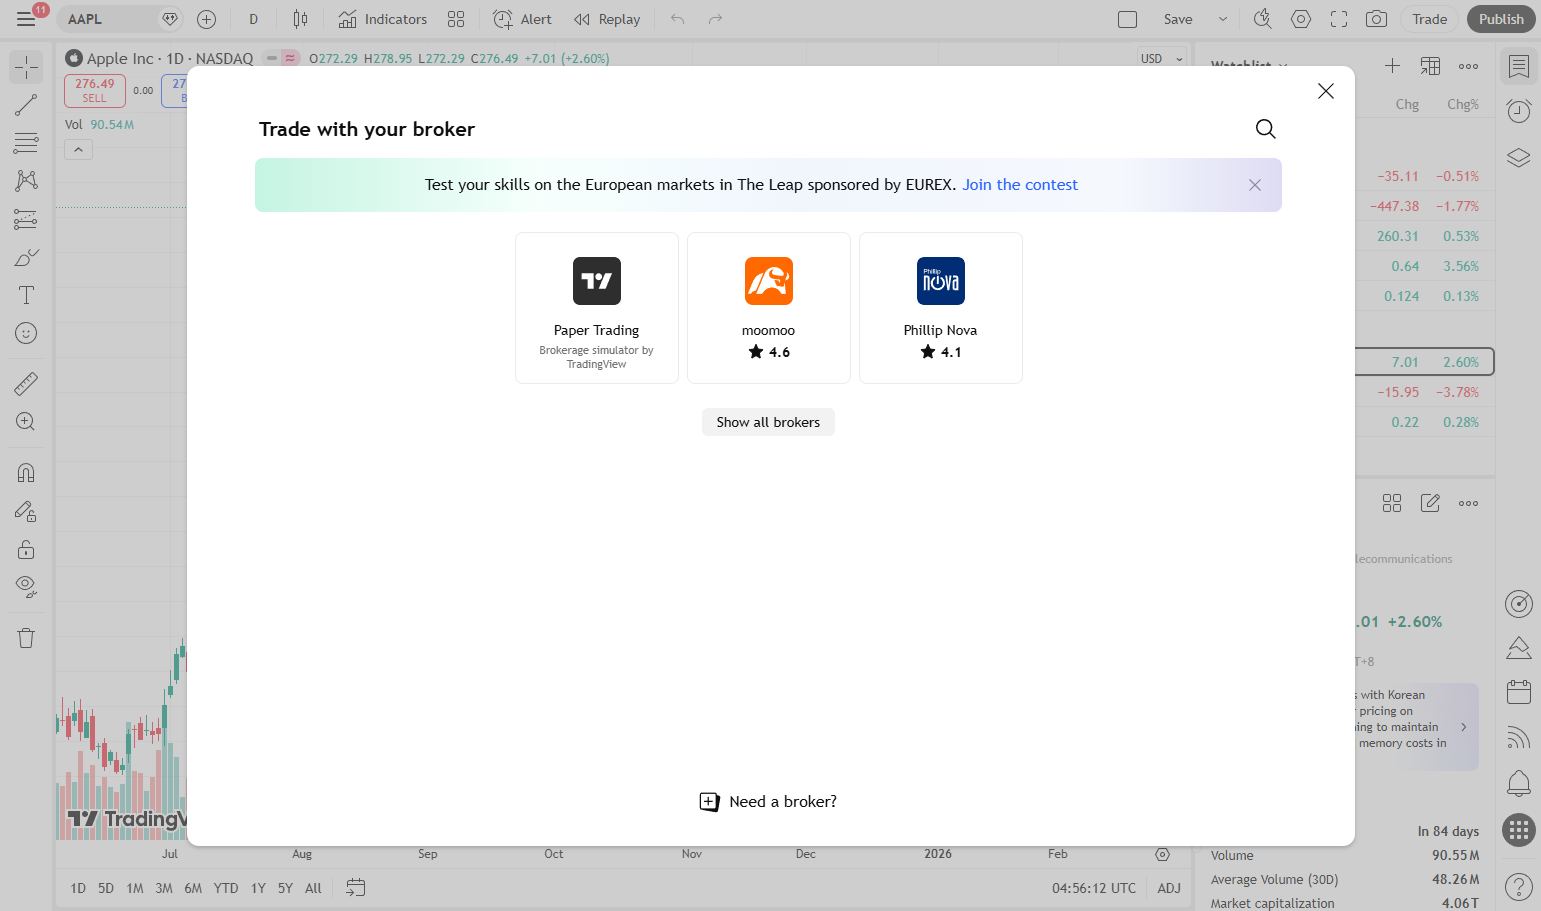Select the 5Y time range
The image size is (1541, 911).
click(285, 888)
